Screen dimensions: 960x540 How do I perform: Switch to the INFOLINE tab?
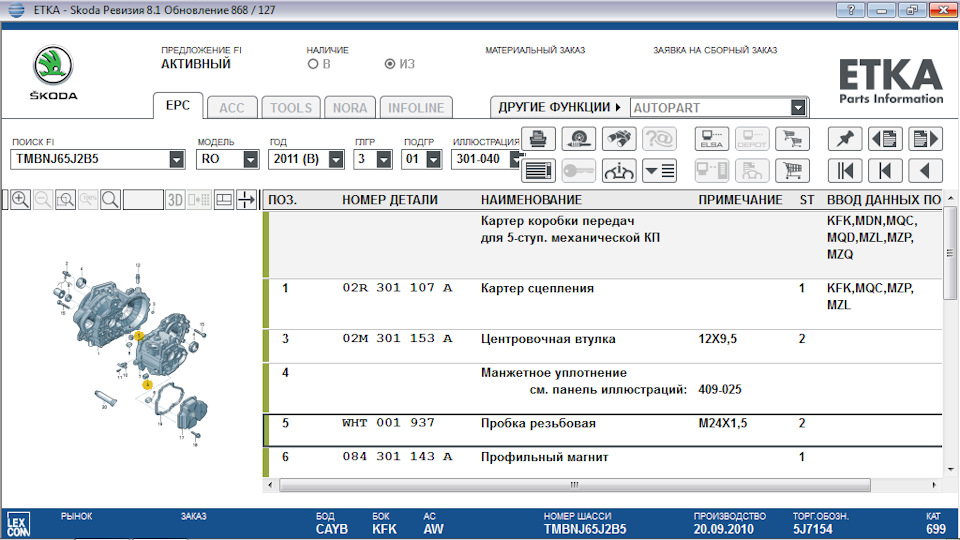416,108
